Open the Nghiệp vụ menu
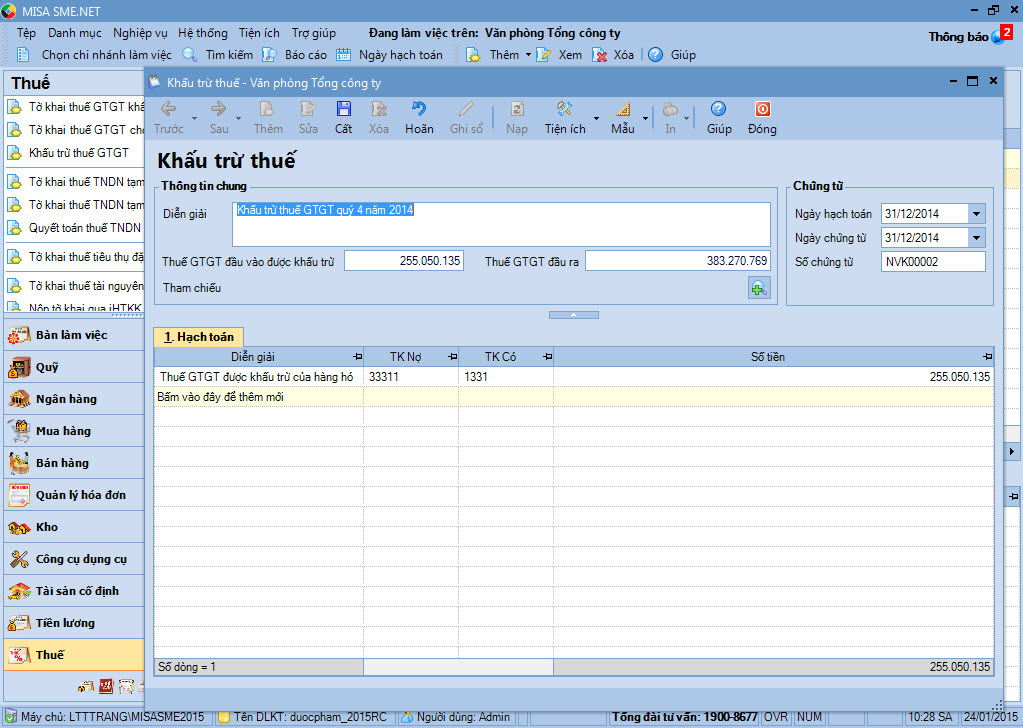 pyautogui.click(x=140, y=33)
